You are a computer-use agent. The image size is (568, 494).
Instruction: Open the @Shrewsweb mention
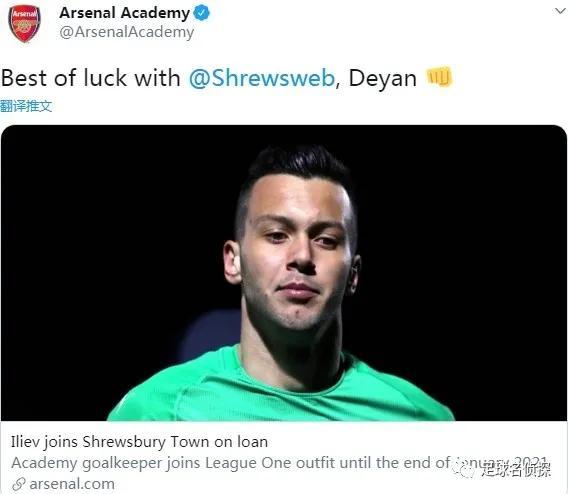point(262,78)
